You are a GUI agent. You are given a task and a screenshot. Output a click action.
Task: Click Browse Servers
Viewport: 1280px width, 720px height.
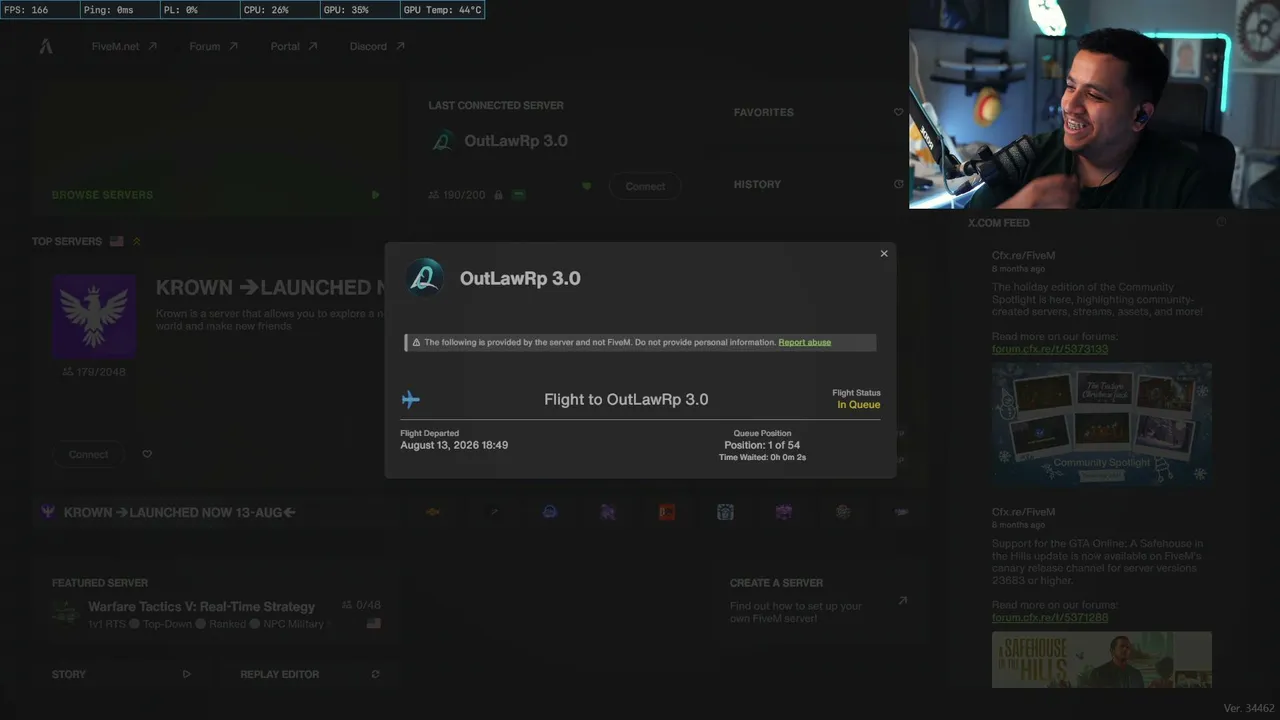pos(102,195)
